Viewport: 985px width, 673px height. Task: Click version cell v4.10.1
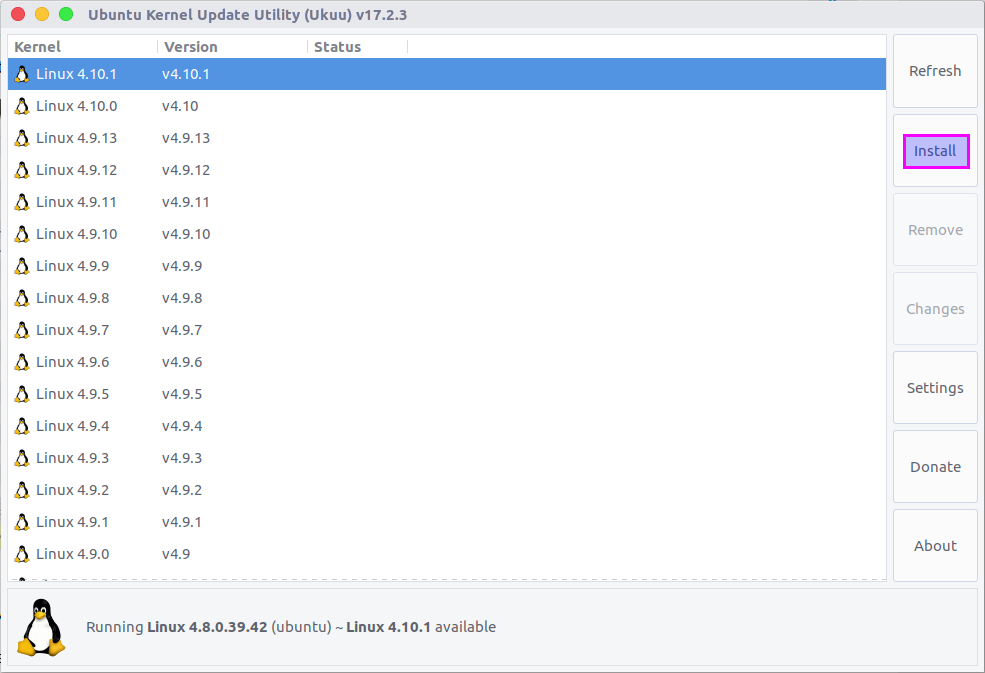click(x=186, y=74)
